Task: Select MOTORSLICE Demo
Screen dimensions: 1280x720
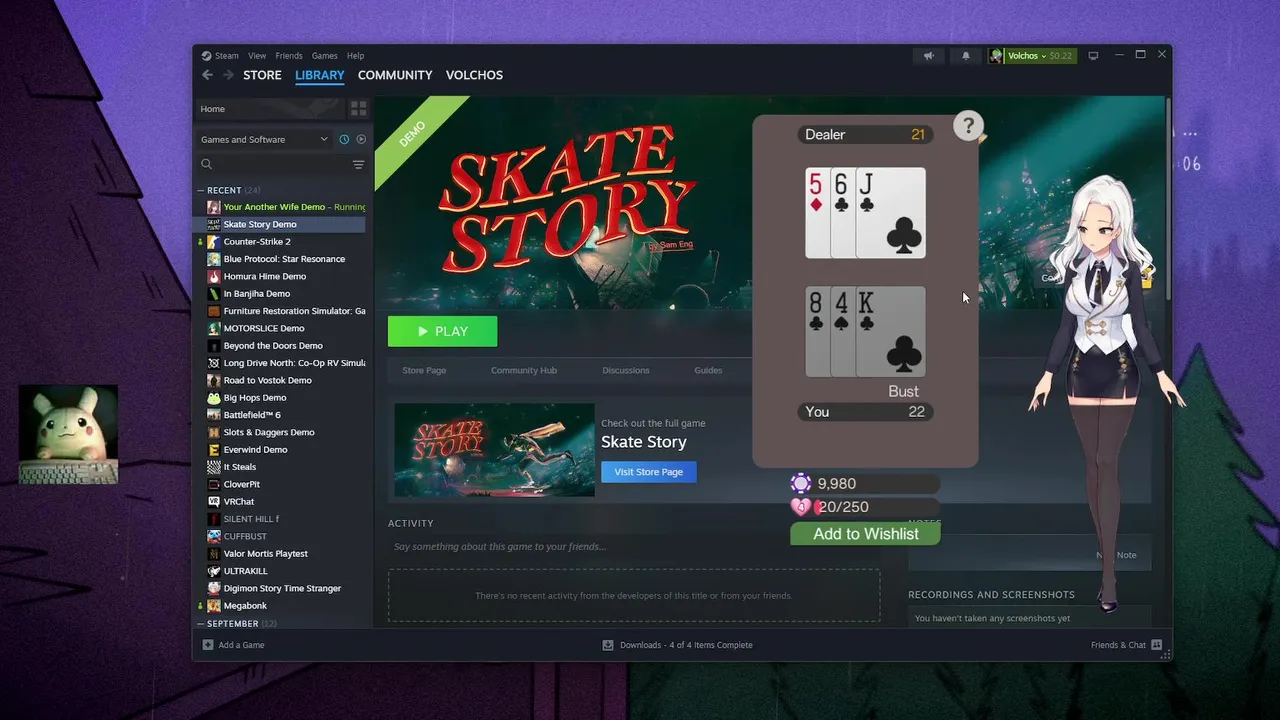Action: (264, 328)
